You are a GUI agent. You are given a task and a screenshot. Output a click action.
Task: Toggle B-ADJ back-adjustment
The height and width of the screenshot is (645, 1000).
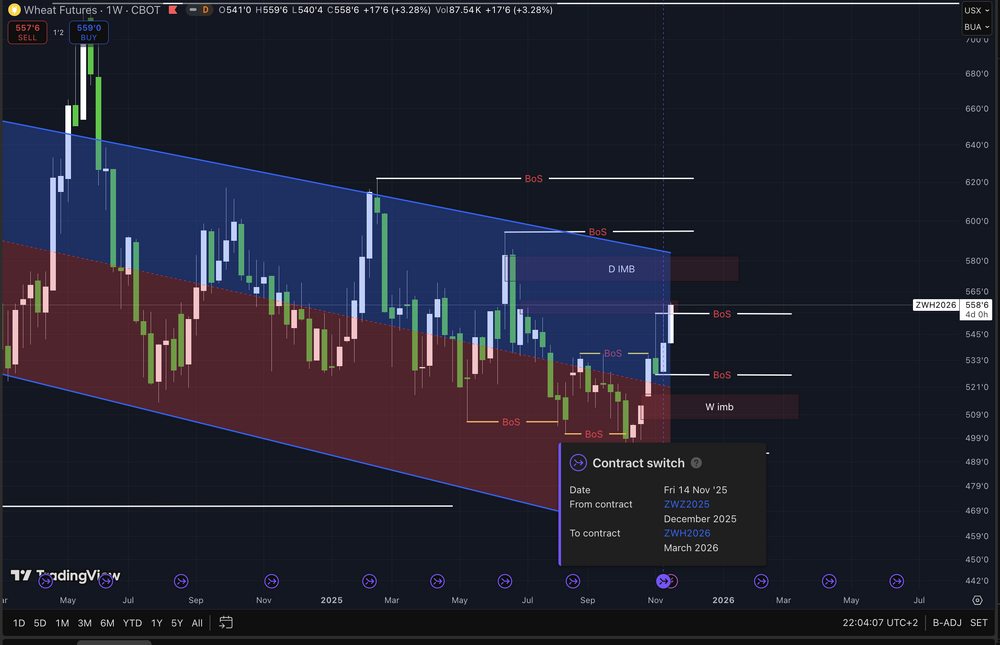tap(946, 623)
